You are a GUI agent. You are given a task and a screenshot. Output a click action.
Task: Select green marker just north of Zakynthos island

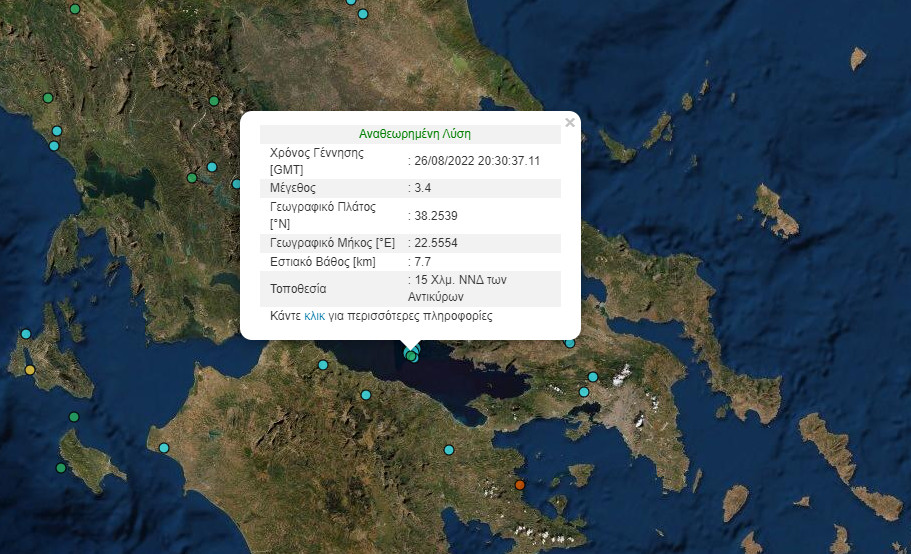pyautogui.click(x=73, y=417)
